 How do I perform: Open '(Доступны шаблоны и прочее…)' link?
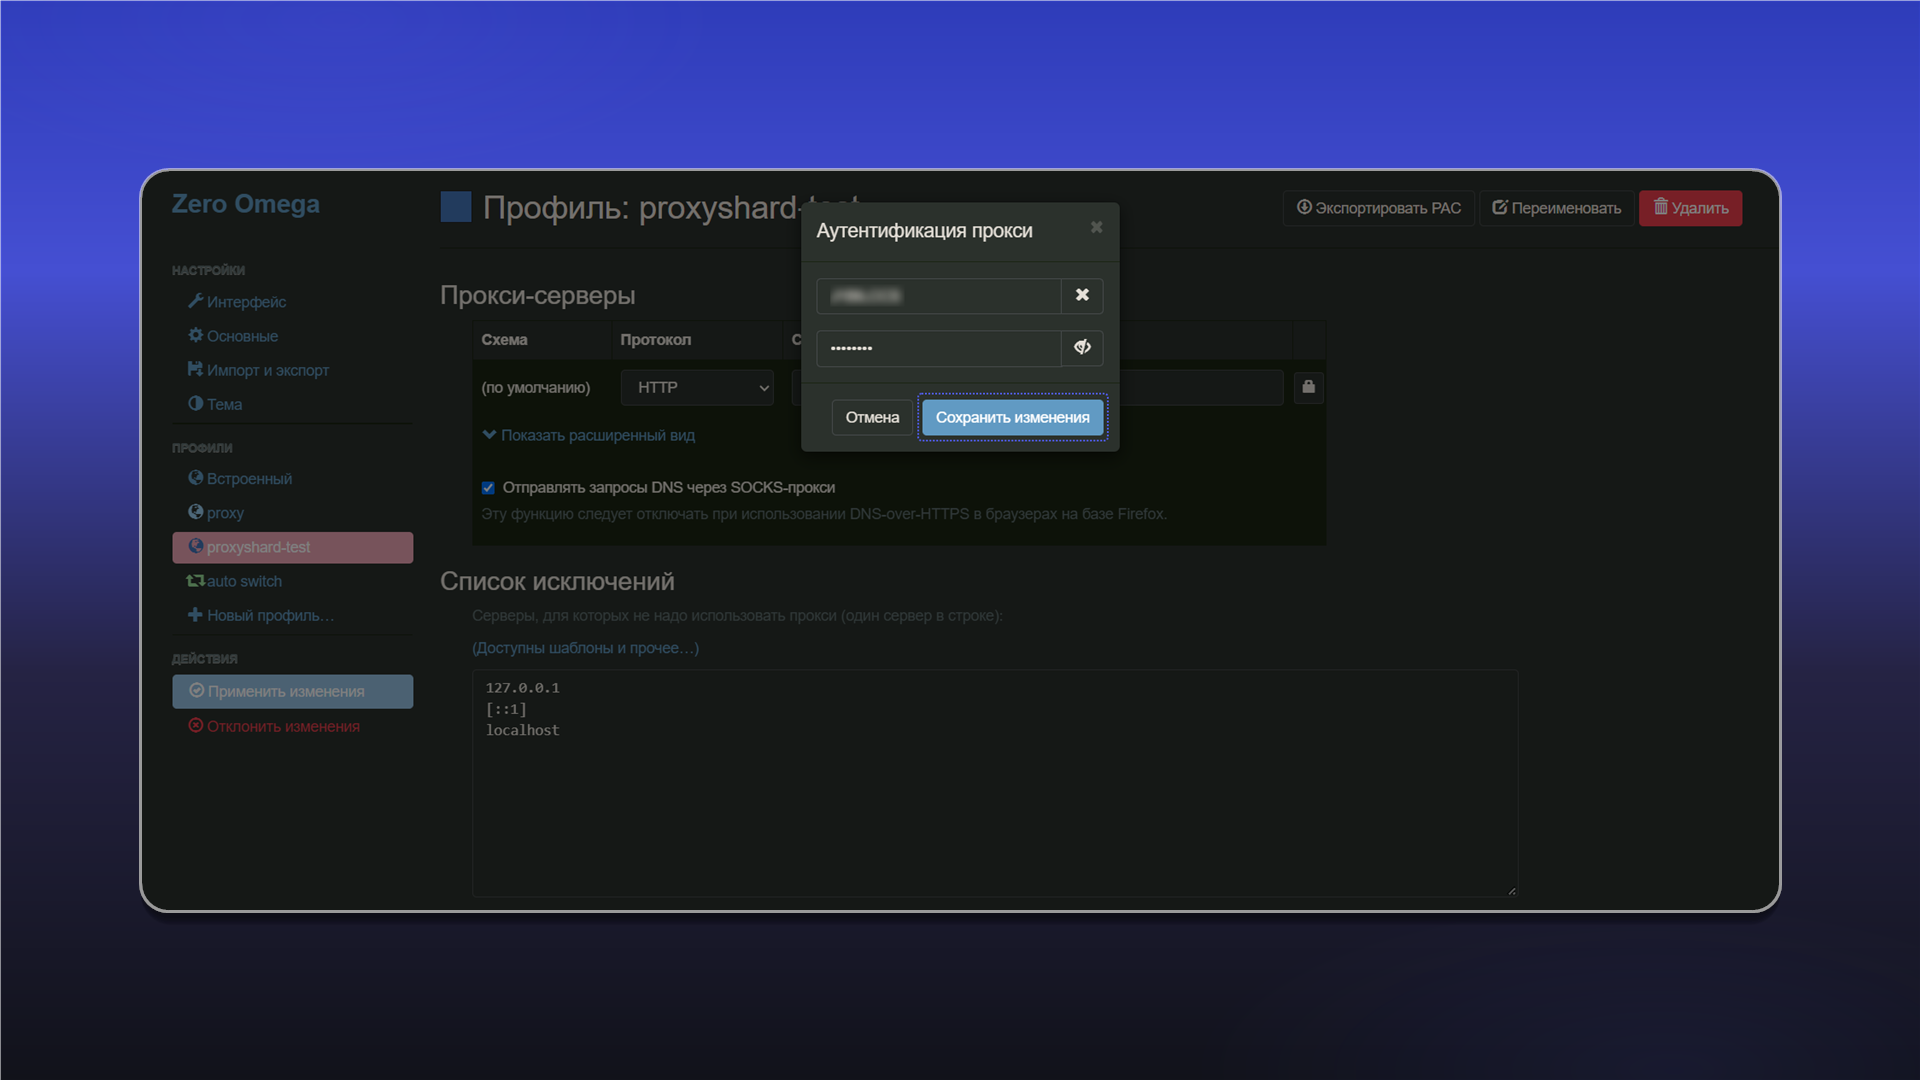(585, 648)
